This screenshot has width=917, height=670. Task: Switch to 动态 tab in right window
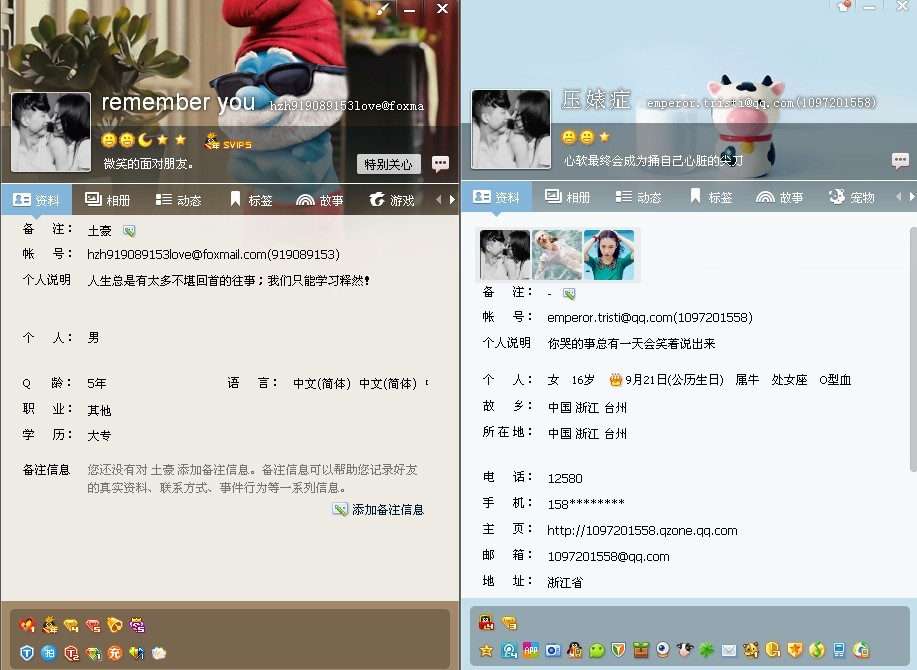click(639, 197)
